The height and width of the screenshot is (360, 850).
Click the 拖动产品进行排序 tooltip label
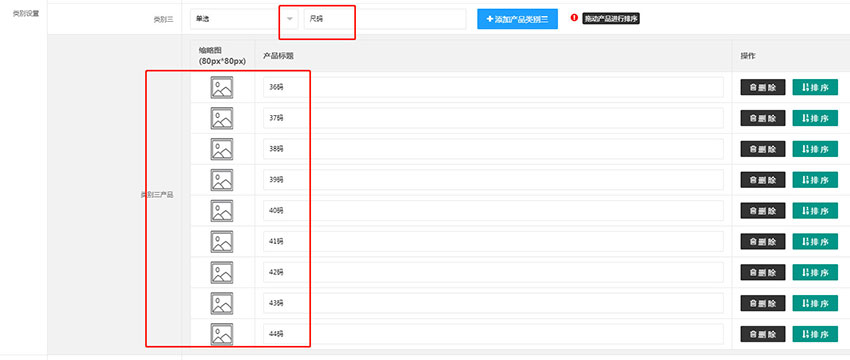click(611, 18)
